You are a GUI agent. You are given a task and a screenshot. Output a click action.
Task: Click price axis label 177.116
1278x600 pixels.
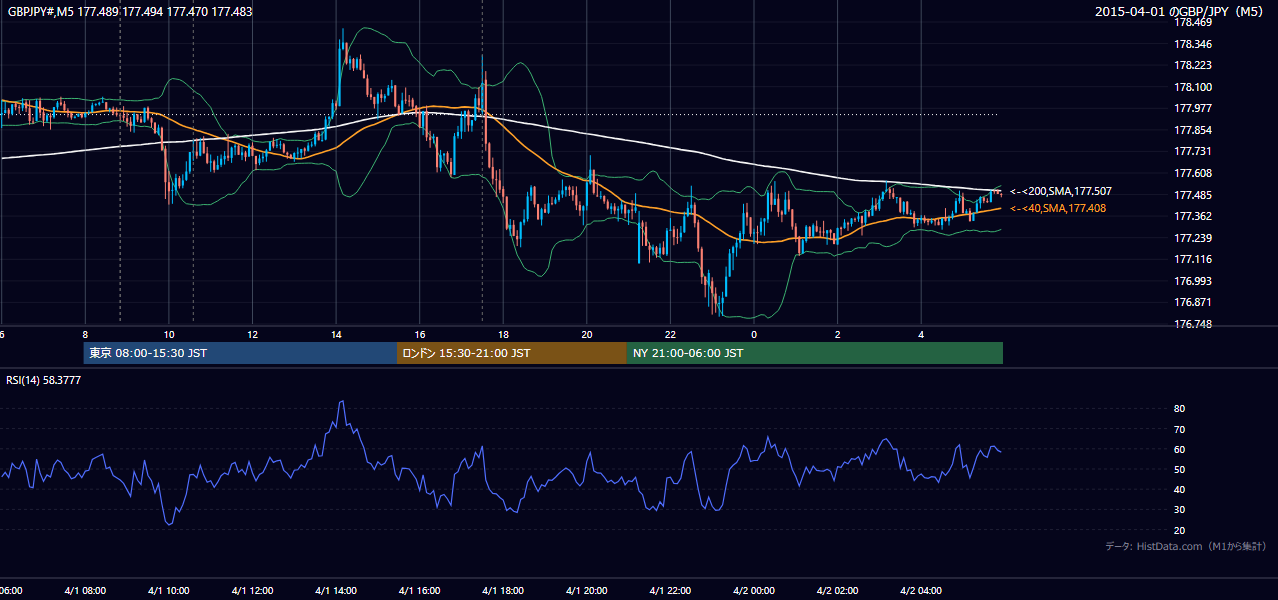coord(1192,259)
